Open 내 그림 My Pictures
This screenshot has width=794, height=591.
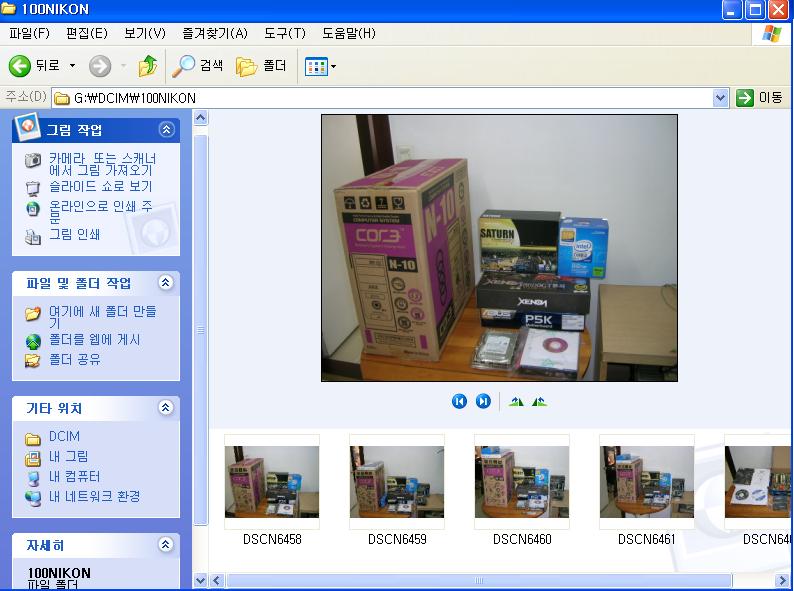68,456
